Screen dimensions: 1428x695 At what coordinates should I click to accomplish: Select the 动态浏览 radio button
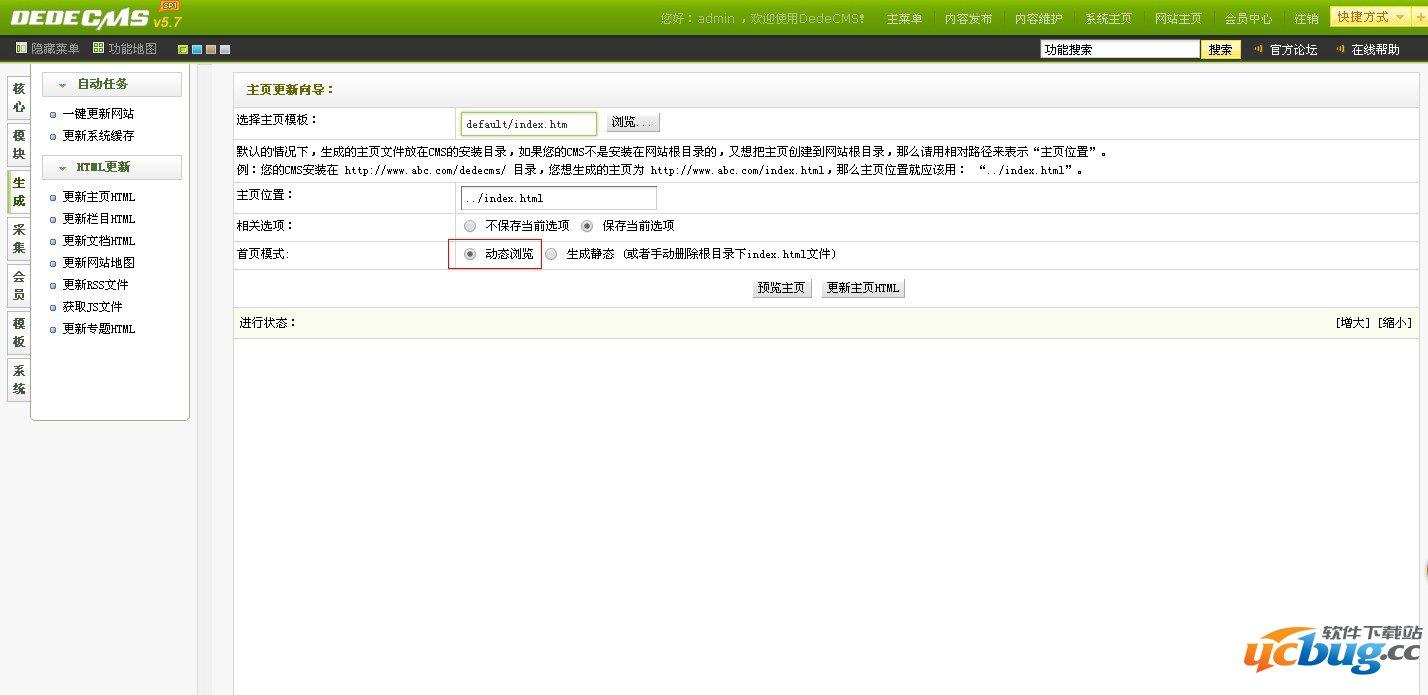pyautogui.click(x=470, y=254)
